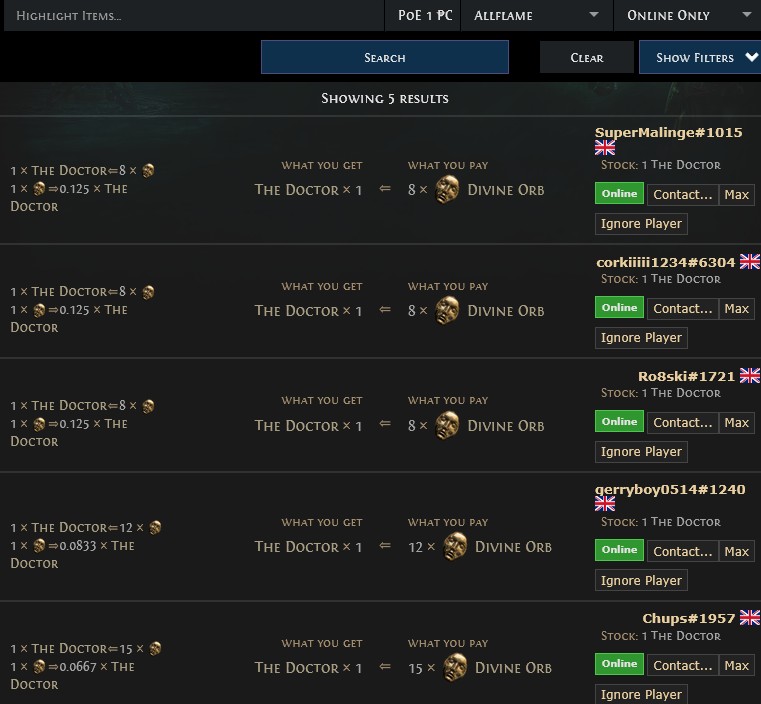Click the UK flag under gerryboy0514#1240

click(605, 504)
